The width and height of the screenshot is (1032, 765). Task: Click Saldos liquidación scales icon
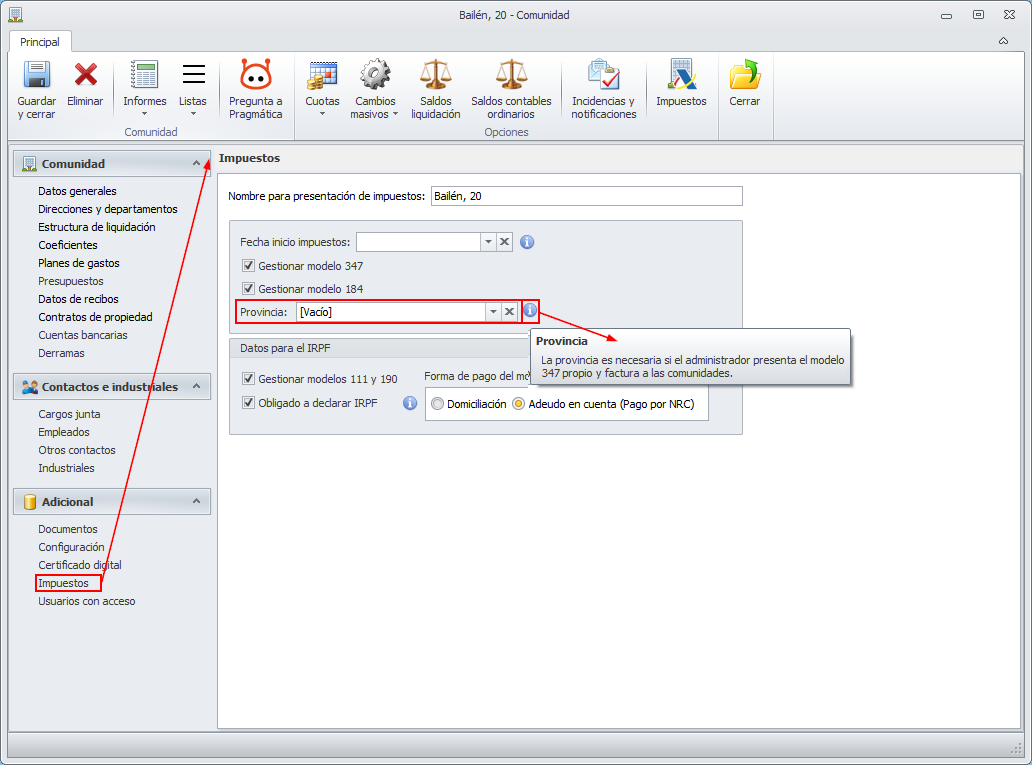coord(436,74)
